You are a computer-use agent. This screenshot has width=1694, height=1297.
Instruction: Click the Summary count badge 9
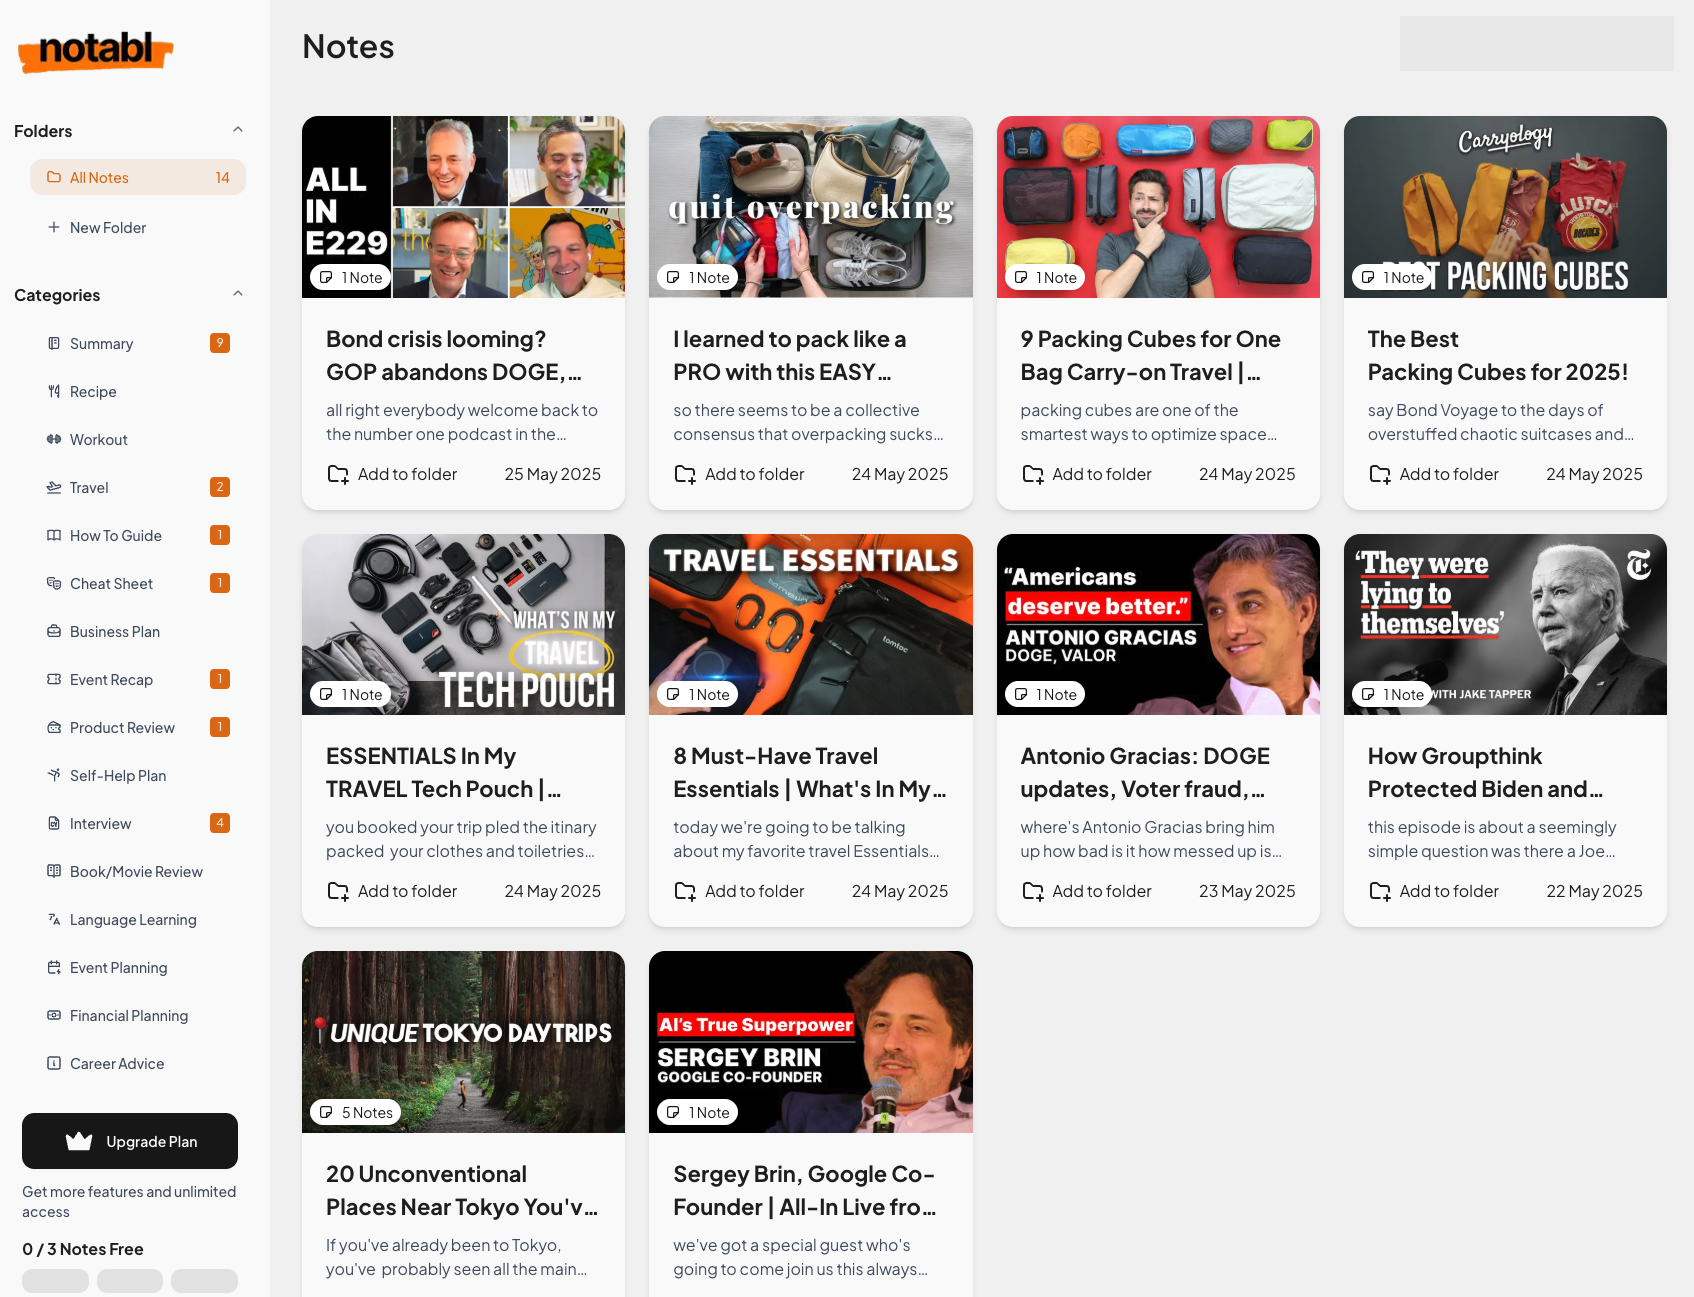click(220, 343)
